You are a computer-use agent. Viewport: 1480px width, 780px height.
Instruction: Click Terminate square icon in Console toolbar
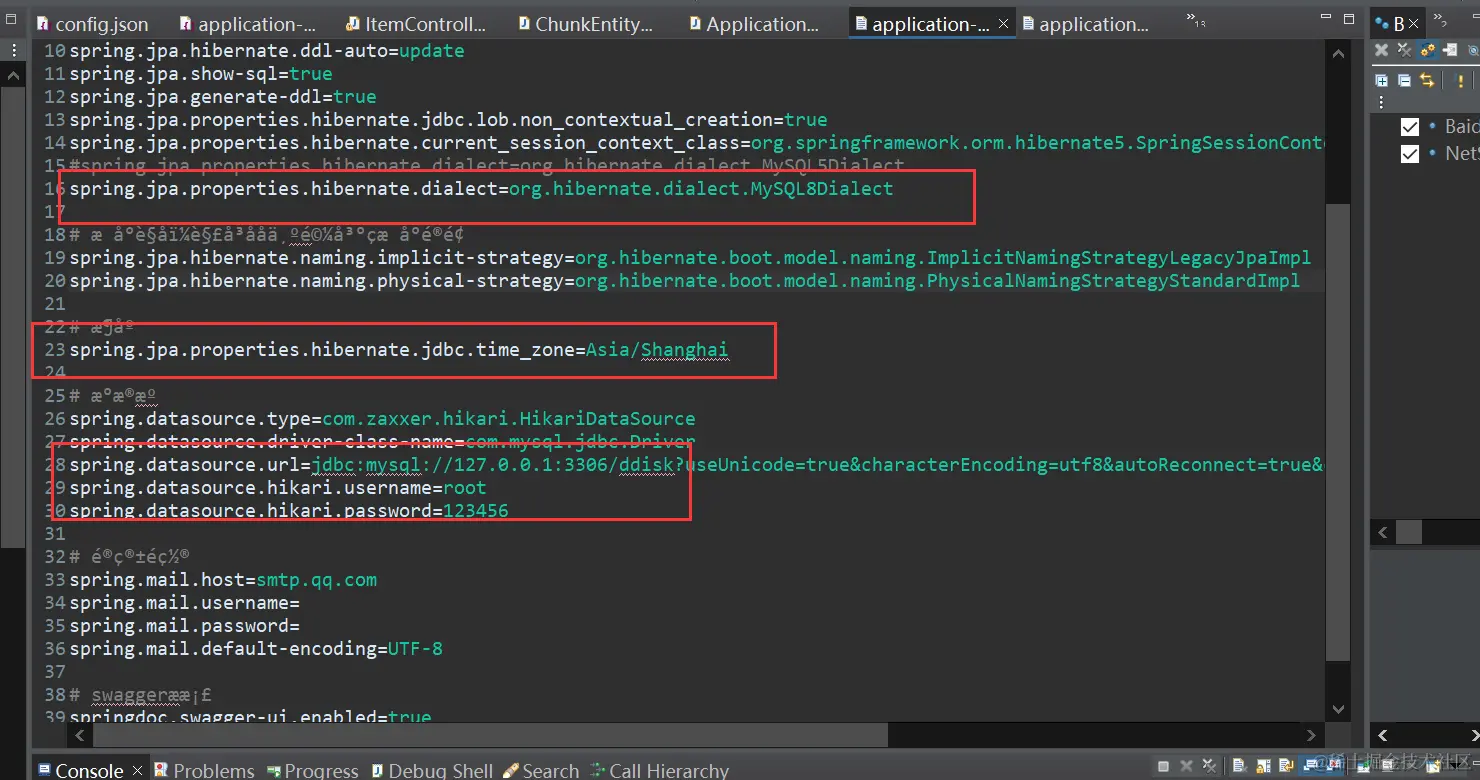(1163, 767)
